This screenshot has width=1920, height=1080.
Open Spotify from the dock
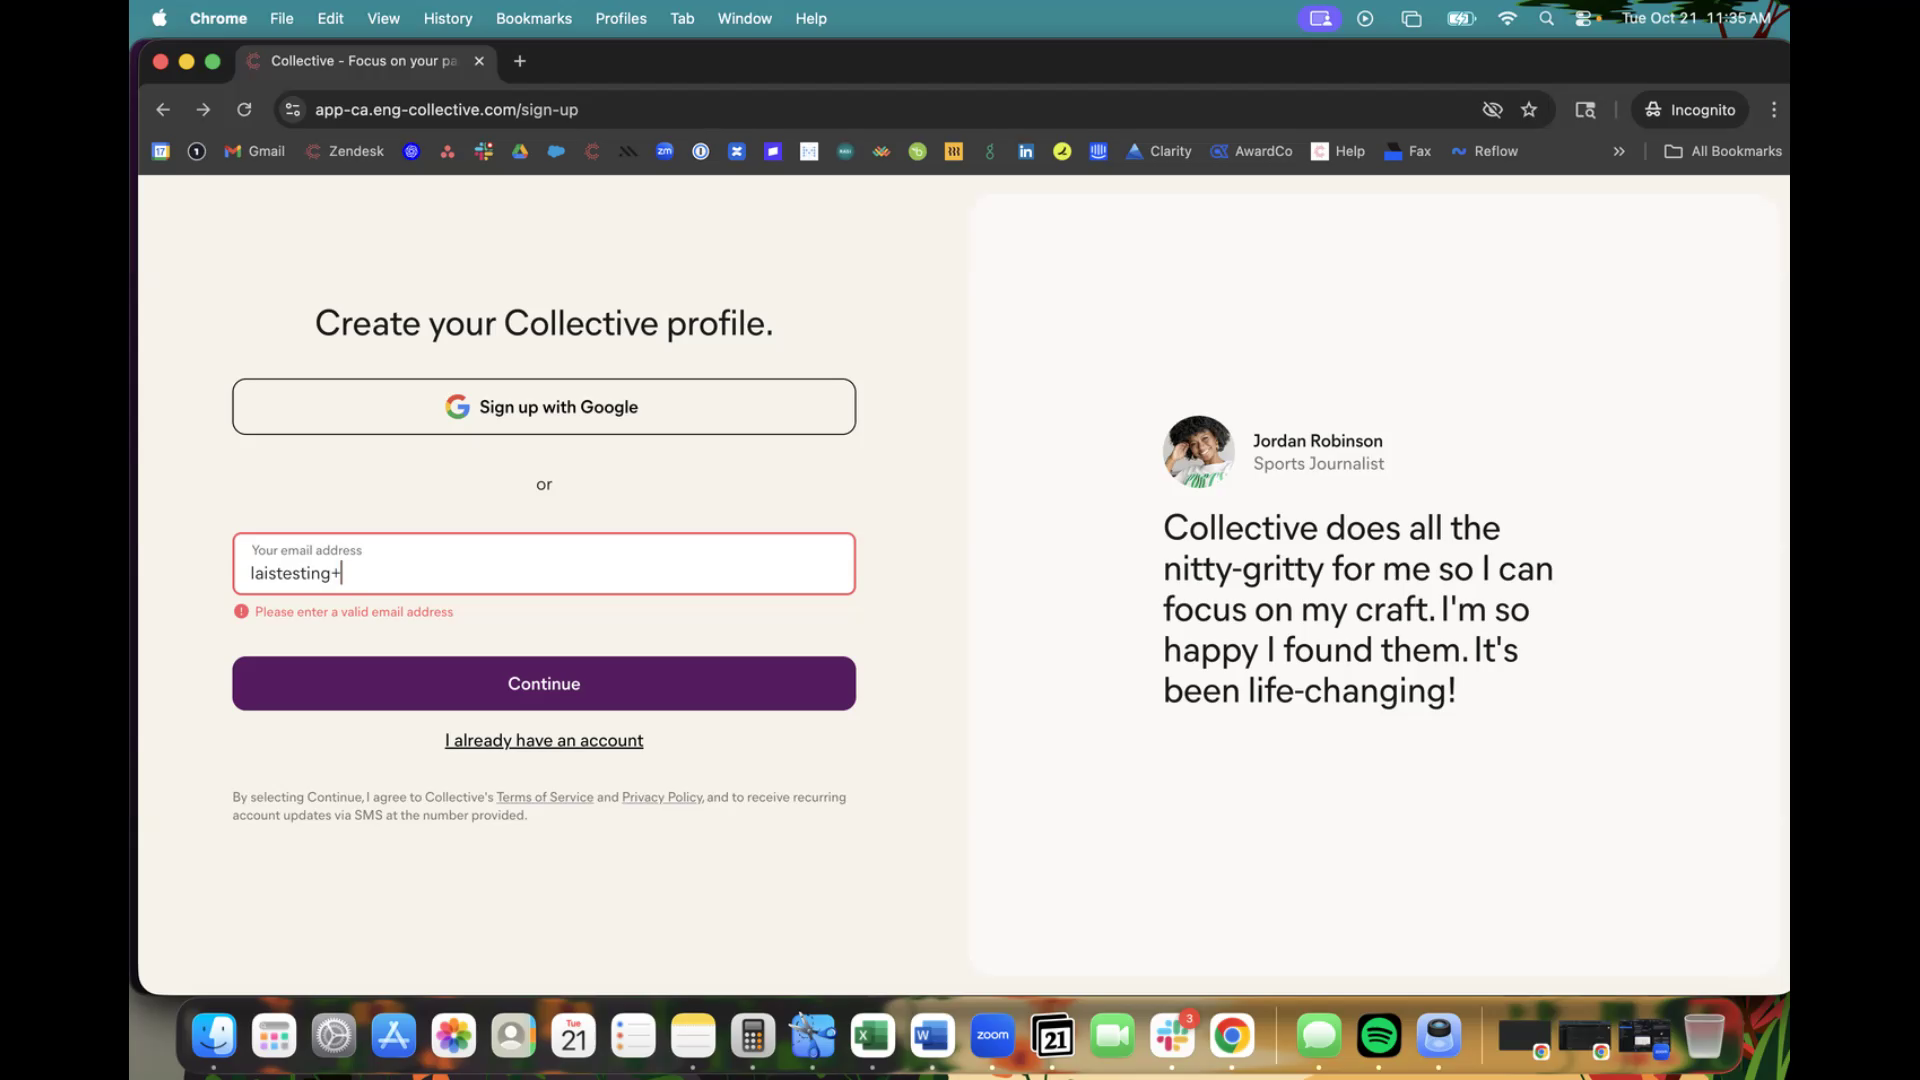pos(1378,1036)
